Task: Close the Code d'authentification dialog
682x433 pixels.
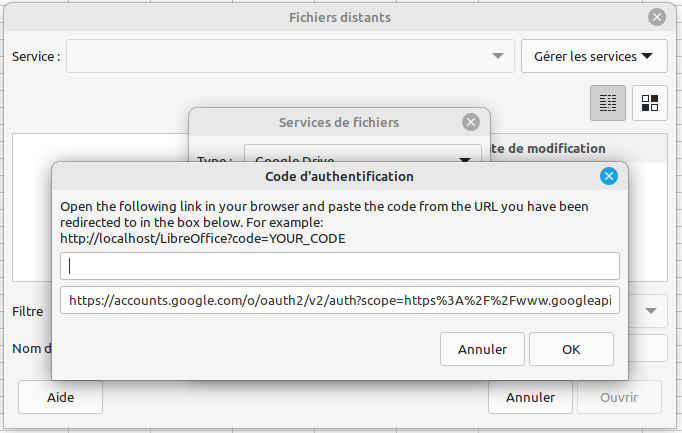Action: (608, 177)
